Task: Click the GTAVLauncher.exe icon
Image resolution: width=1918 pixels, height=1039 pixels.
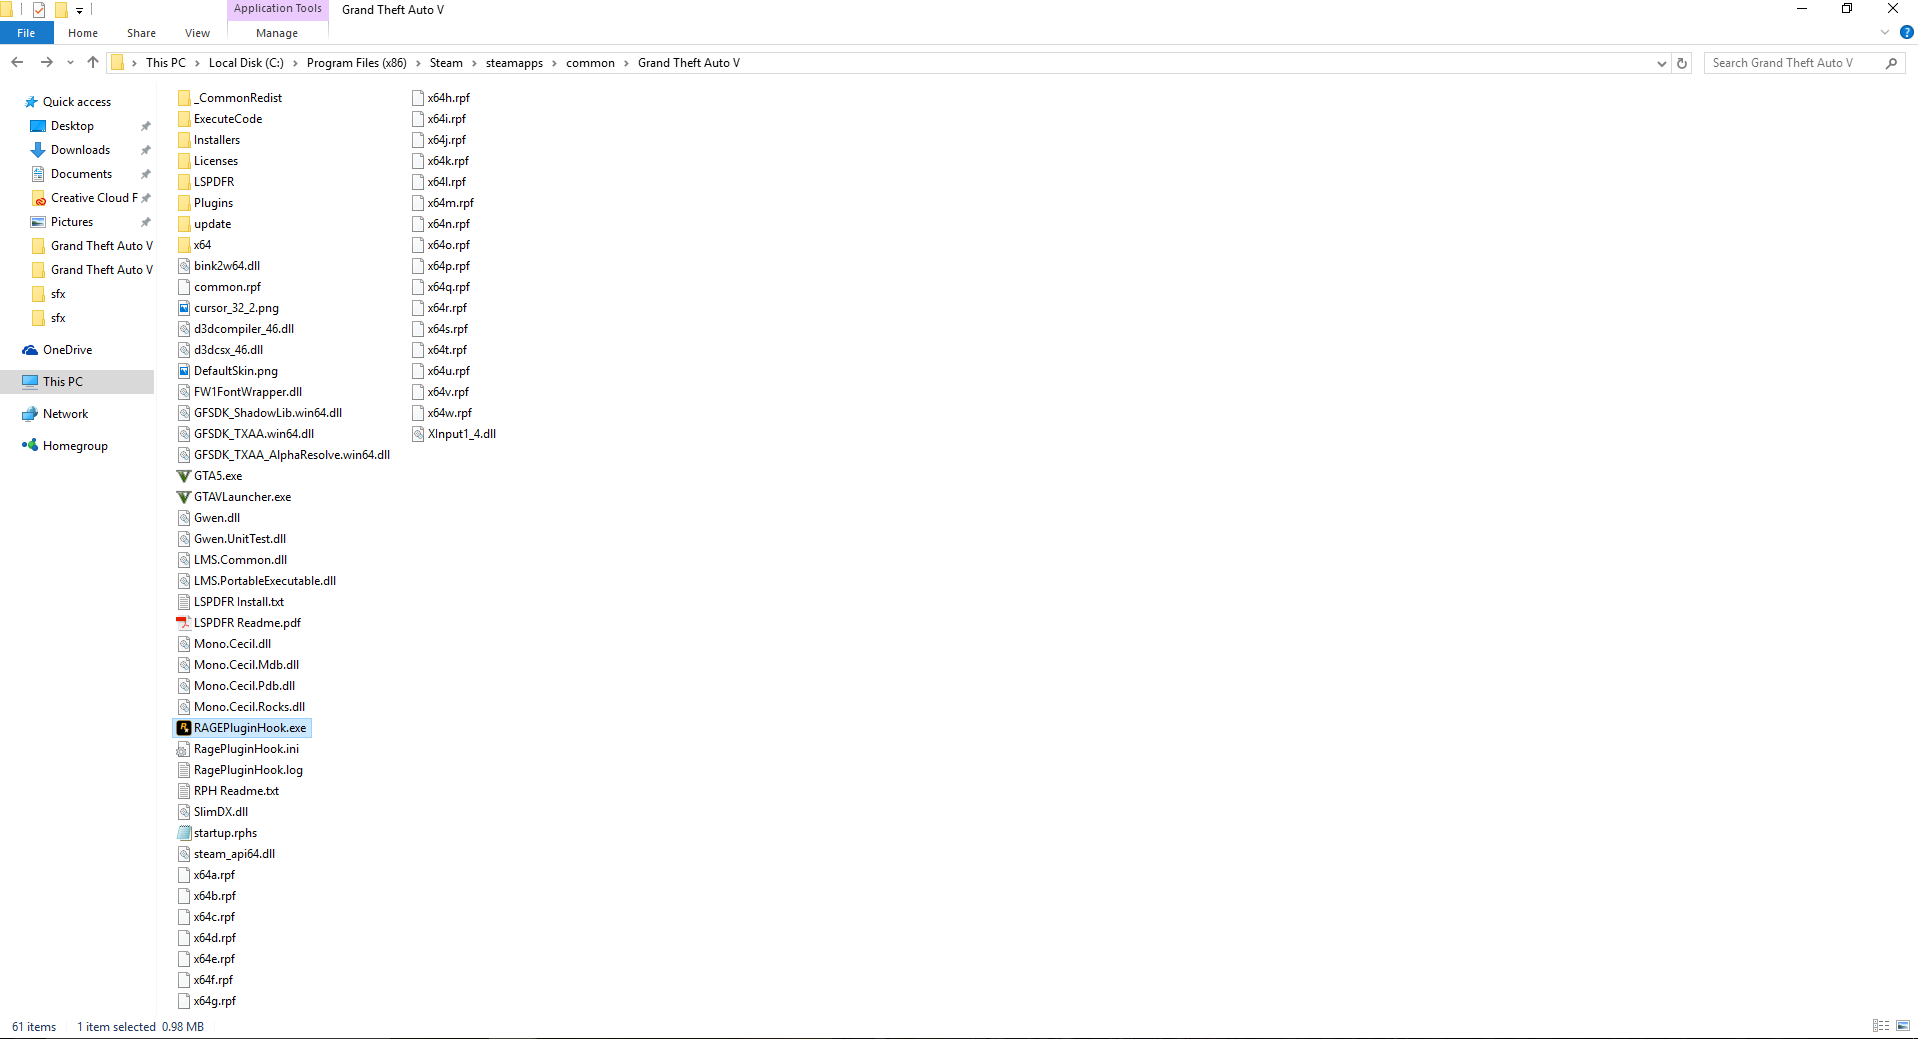Action: click(x=184, y=497)
